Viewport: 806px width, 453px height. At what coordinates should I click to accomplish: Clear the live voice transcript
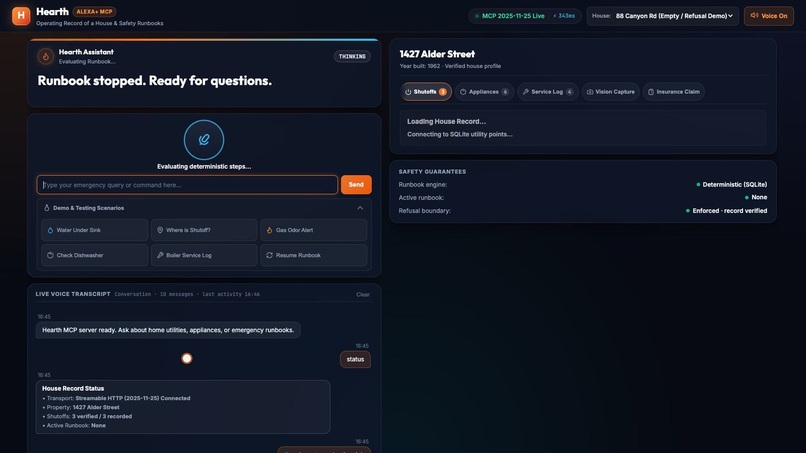pos(363,295)
